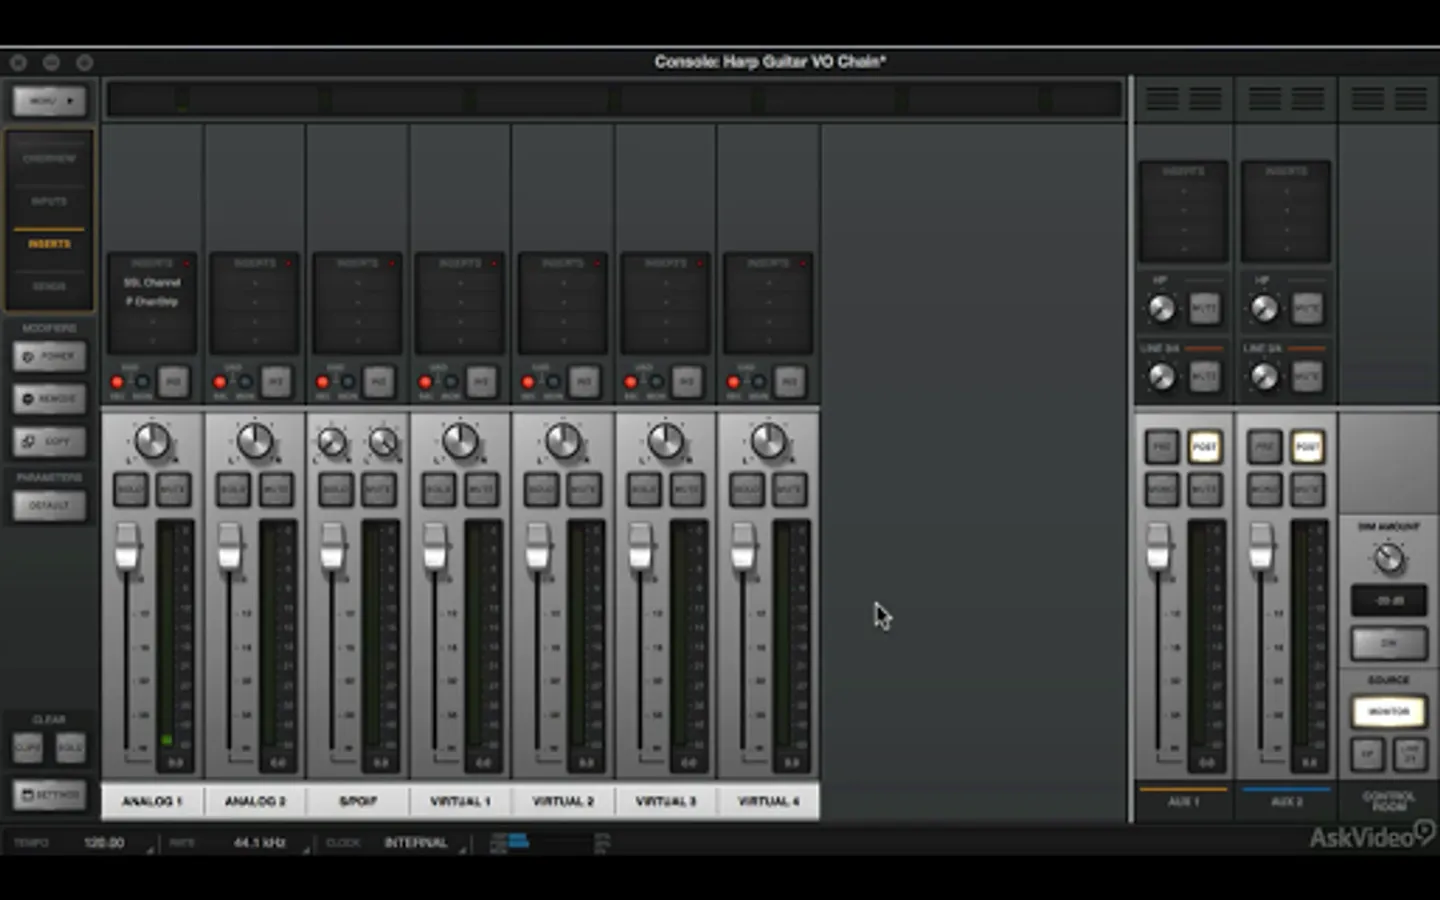
Task: Select MONITOR as control room source
Action: pyautogui.click(x=1389, y=712)
